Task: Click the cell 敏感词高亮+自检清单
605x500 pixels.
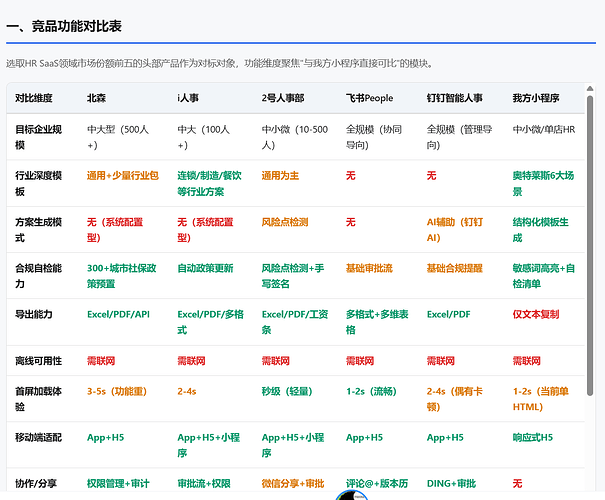Action: pos(544,276)
